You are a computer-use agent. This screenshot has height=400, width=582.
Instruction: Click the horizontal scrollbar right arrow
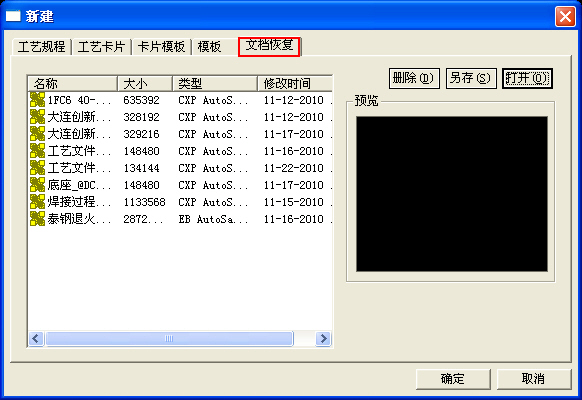click(323, 338)
